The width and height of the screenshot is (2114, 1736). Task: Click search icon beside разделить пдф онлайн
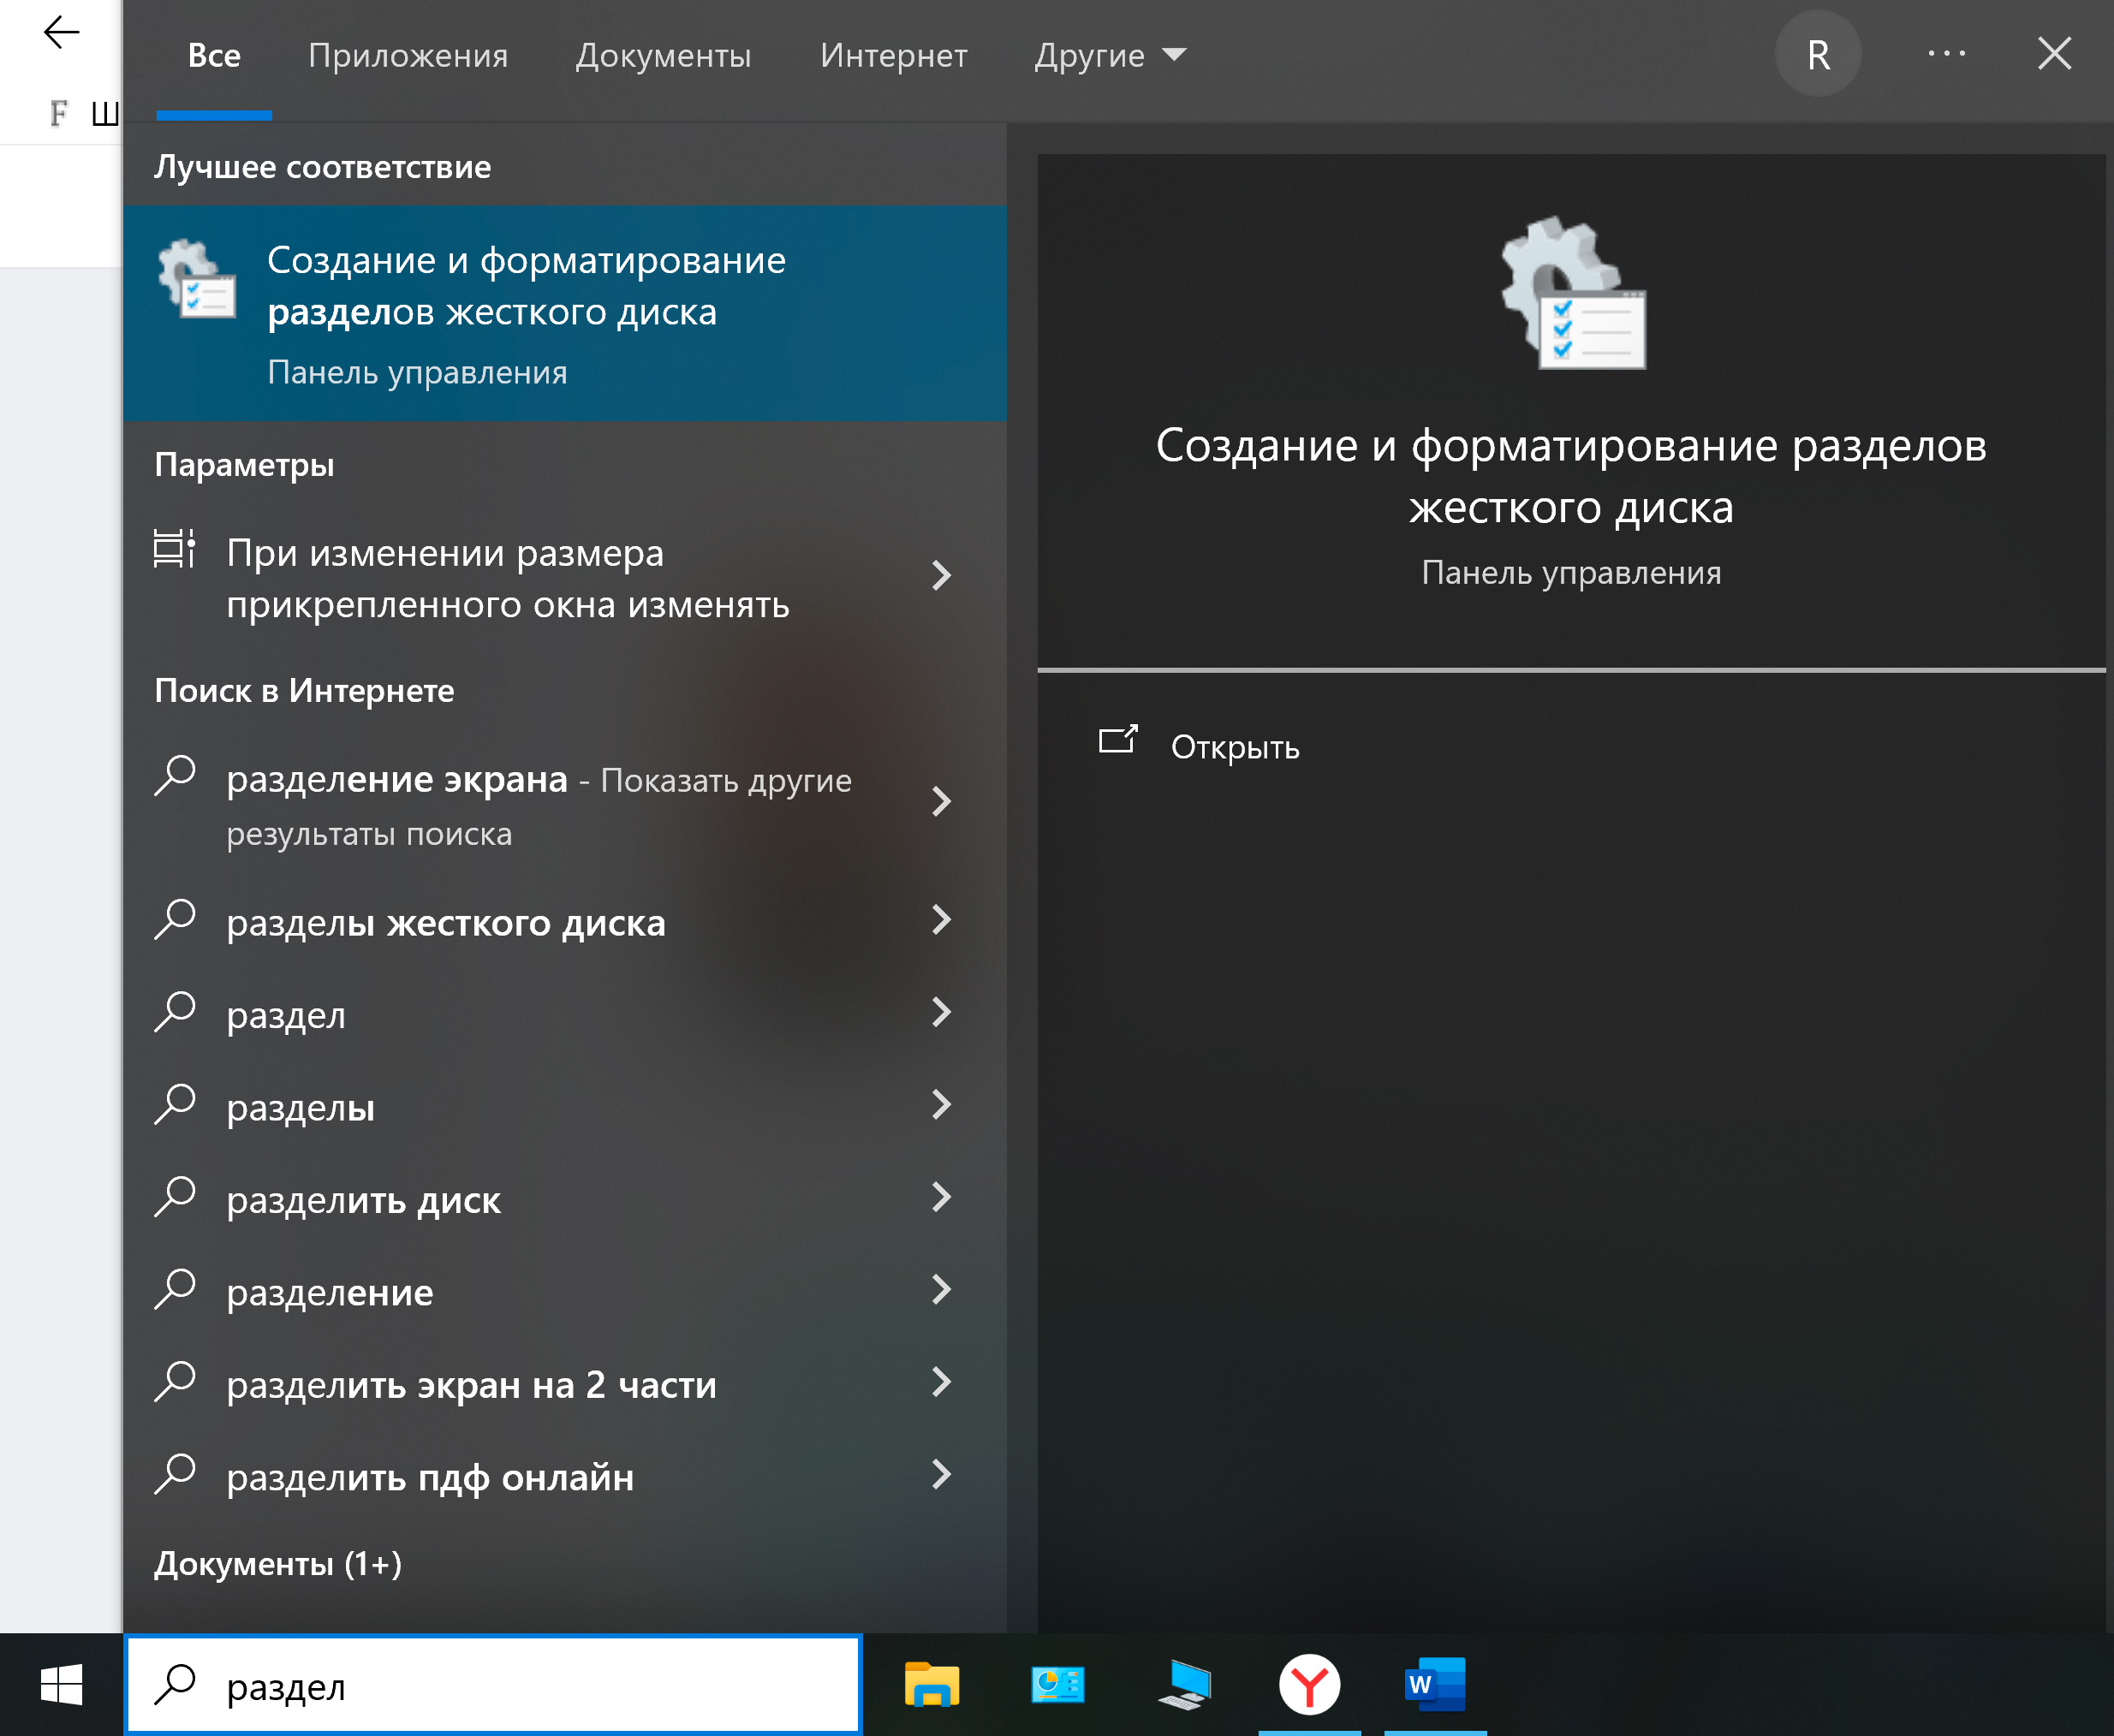175,1474
